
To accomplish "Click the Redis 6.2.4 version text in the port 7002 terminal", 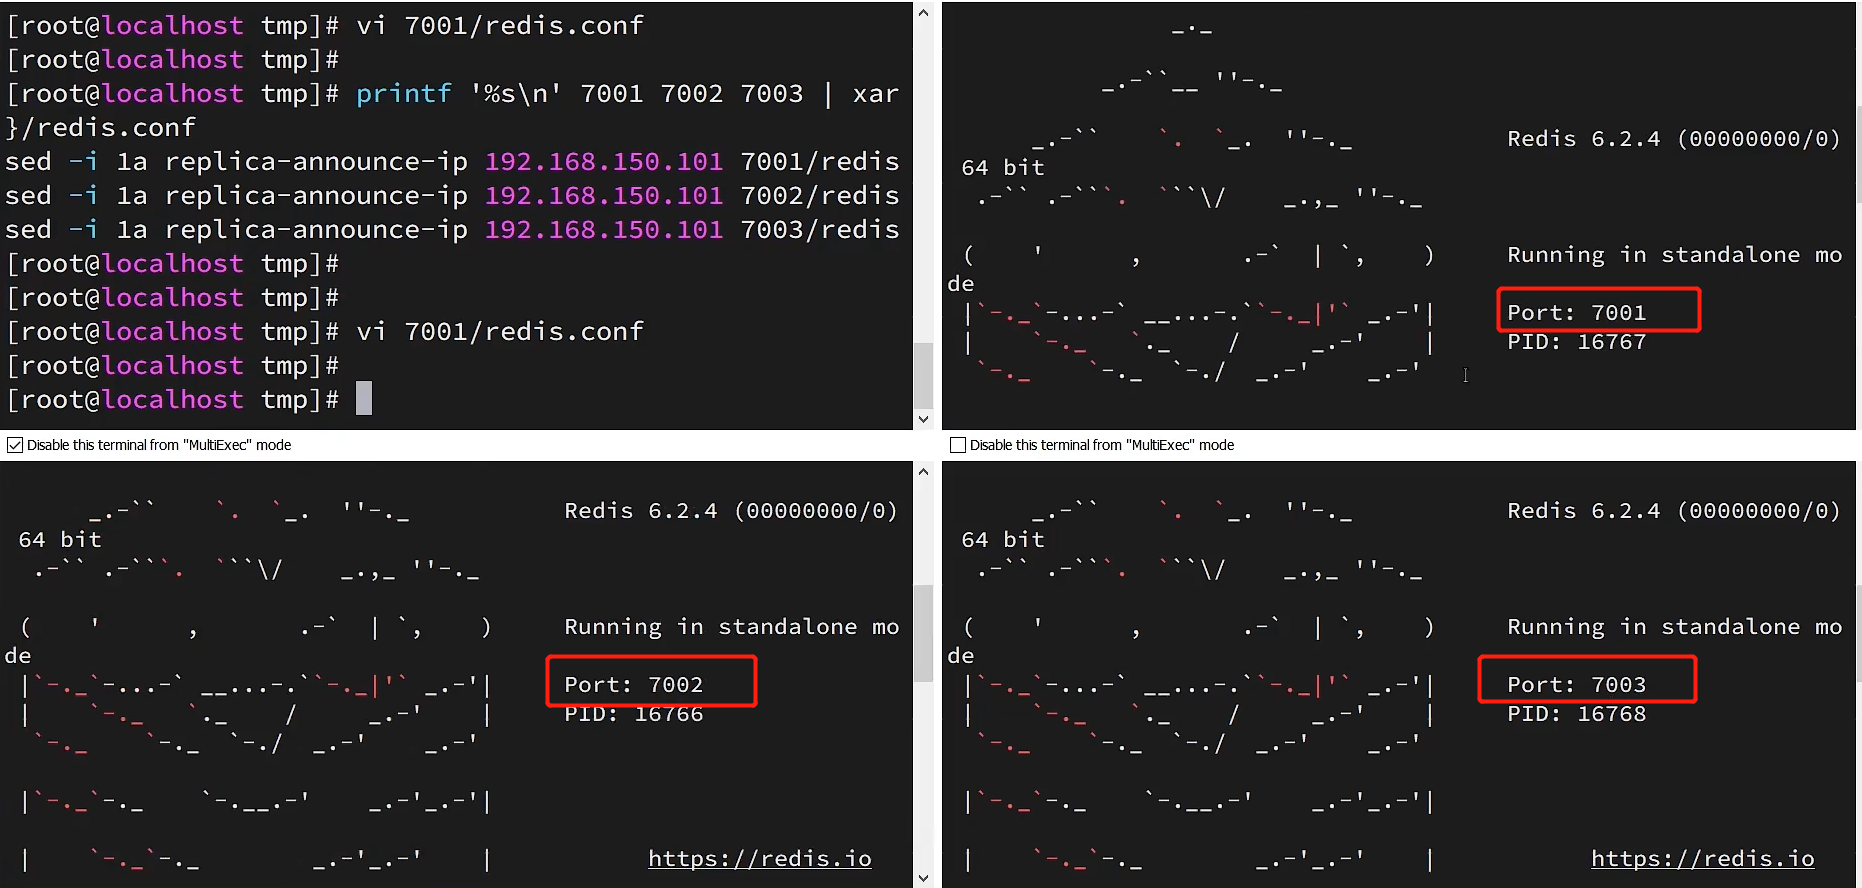I will [731, 510].
